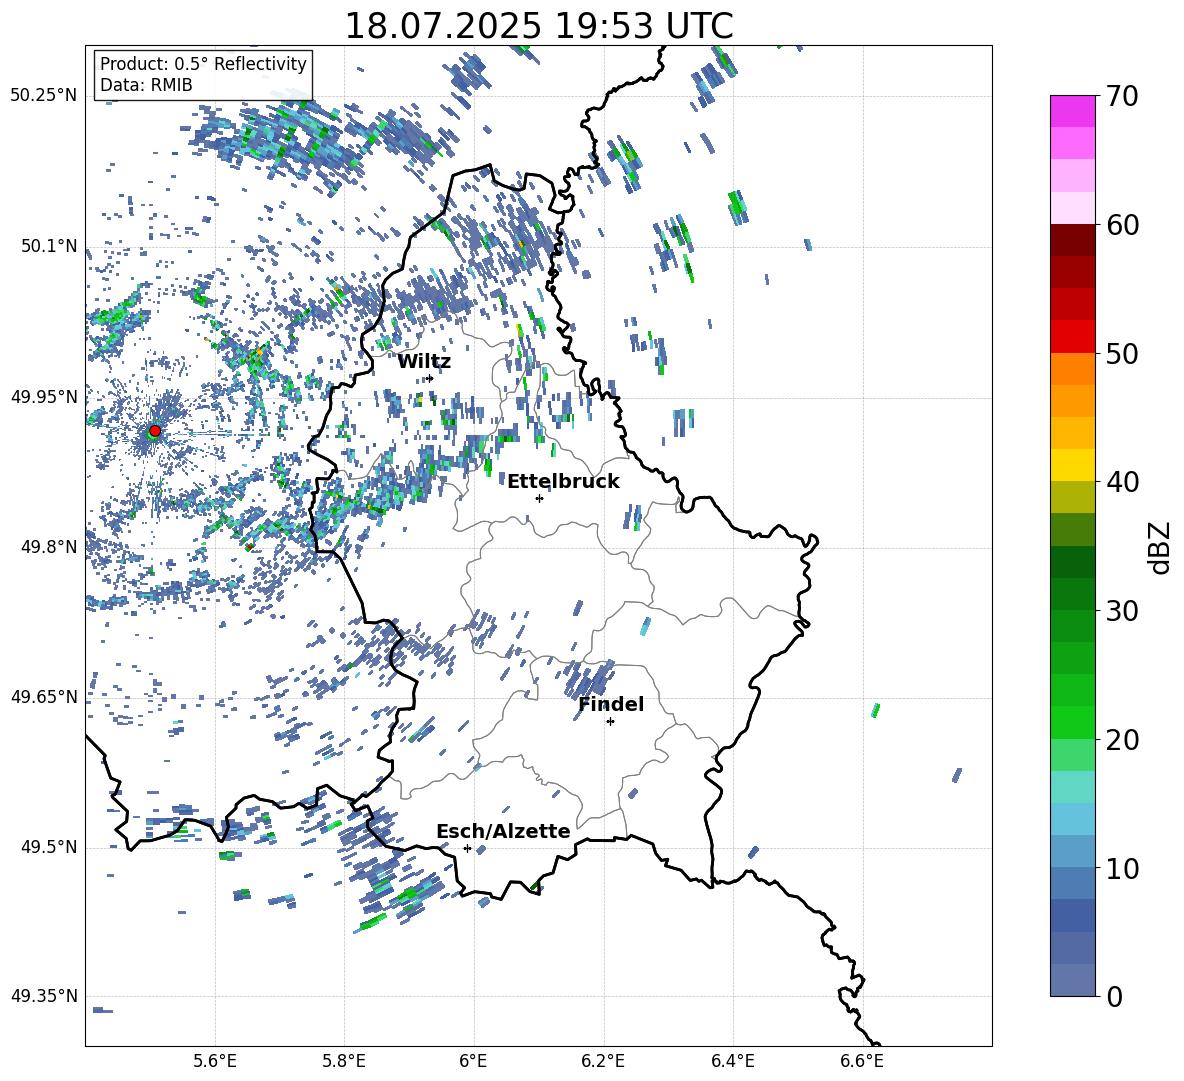Click the dark maroon colorbar segment below 60
The image size is (1184, 1081).
click(1072, 240)
